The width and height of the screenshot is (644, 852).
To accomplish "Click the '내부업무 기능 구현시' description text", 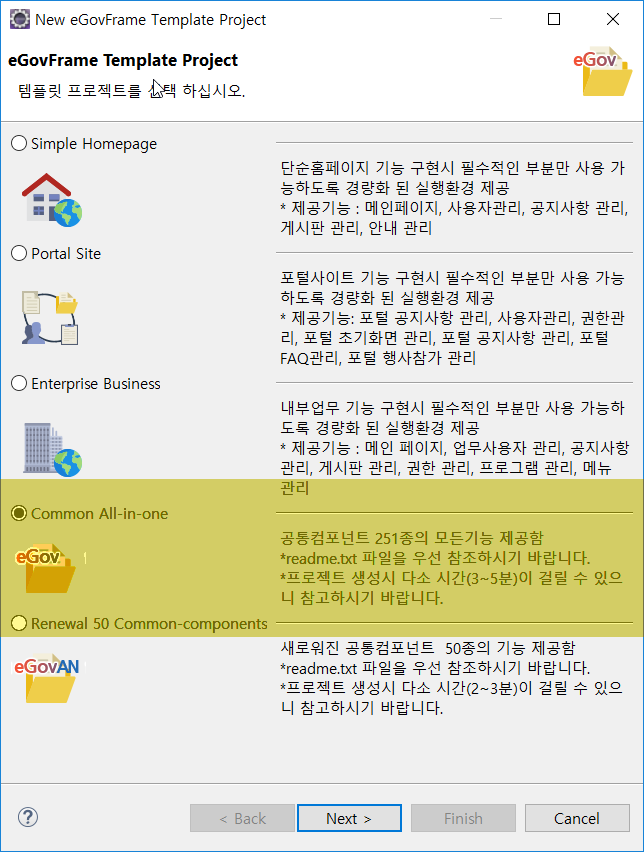I will pos(454,448).
